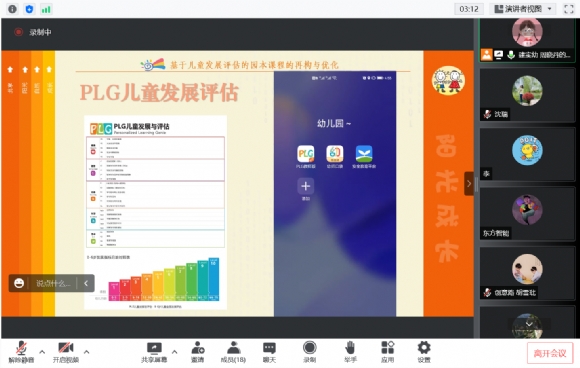Select the 东方智能 participant tile

pos(527,215)
